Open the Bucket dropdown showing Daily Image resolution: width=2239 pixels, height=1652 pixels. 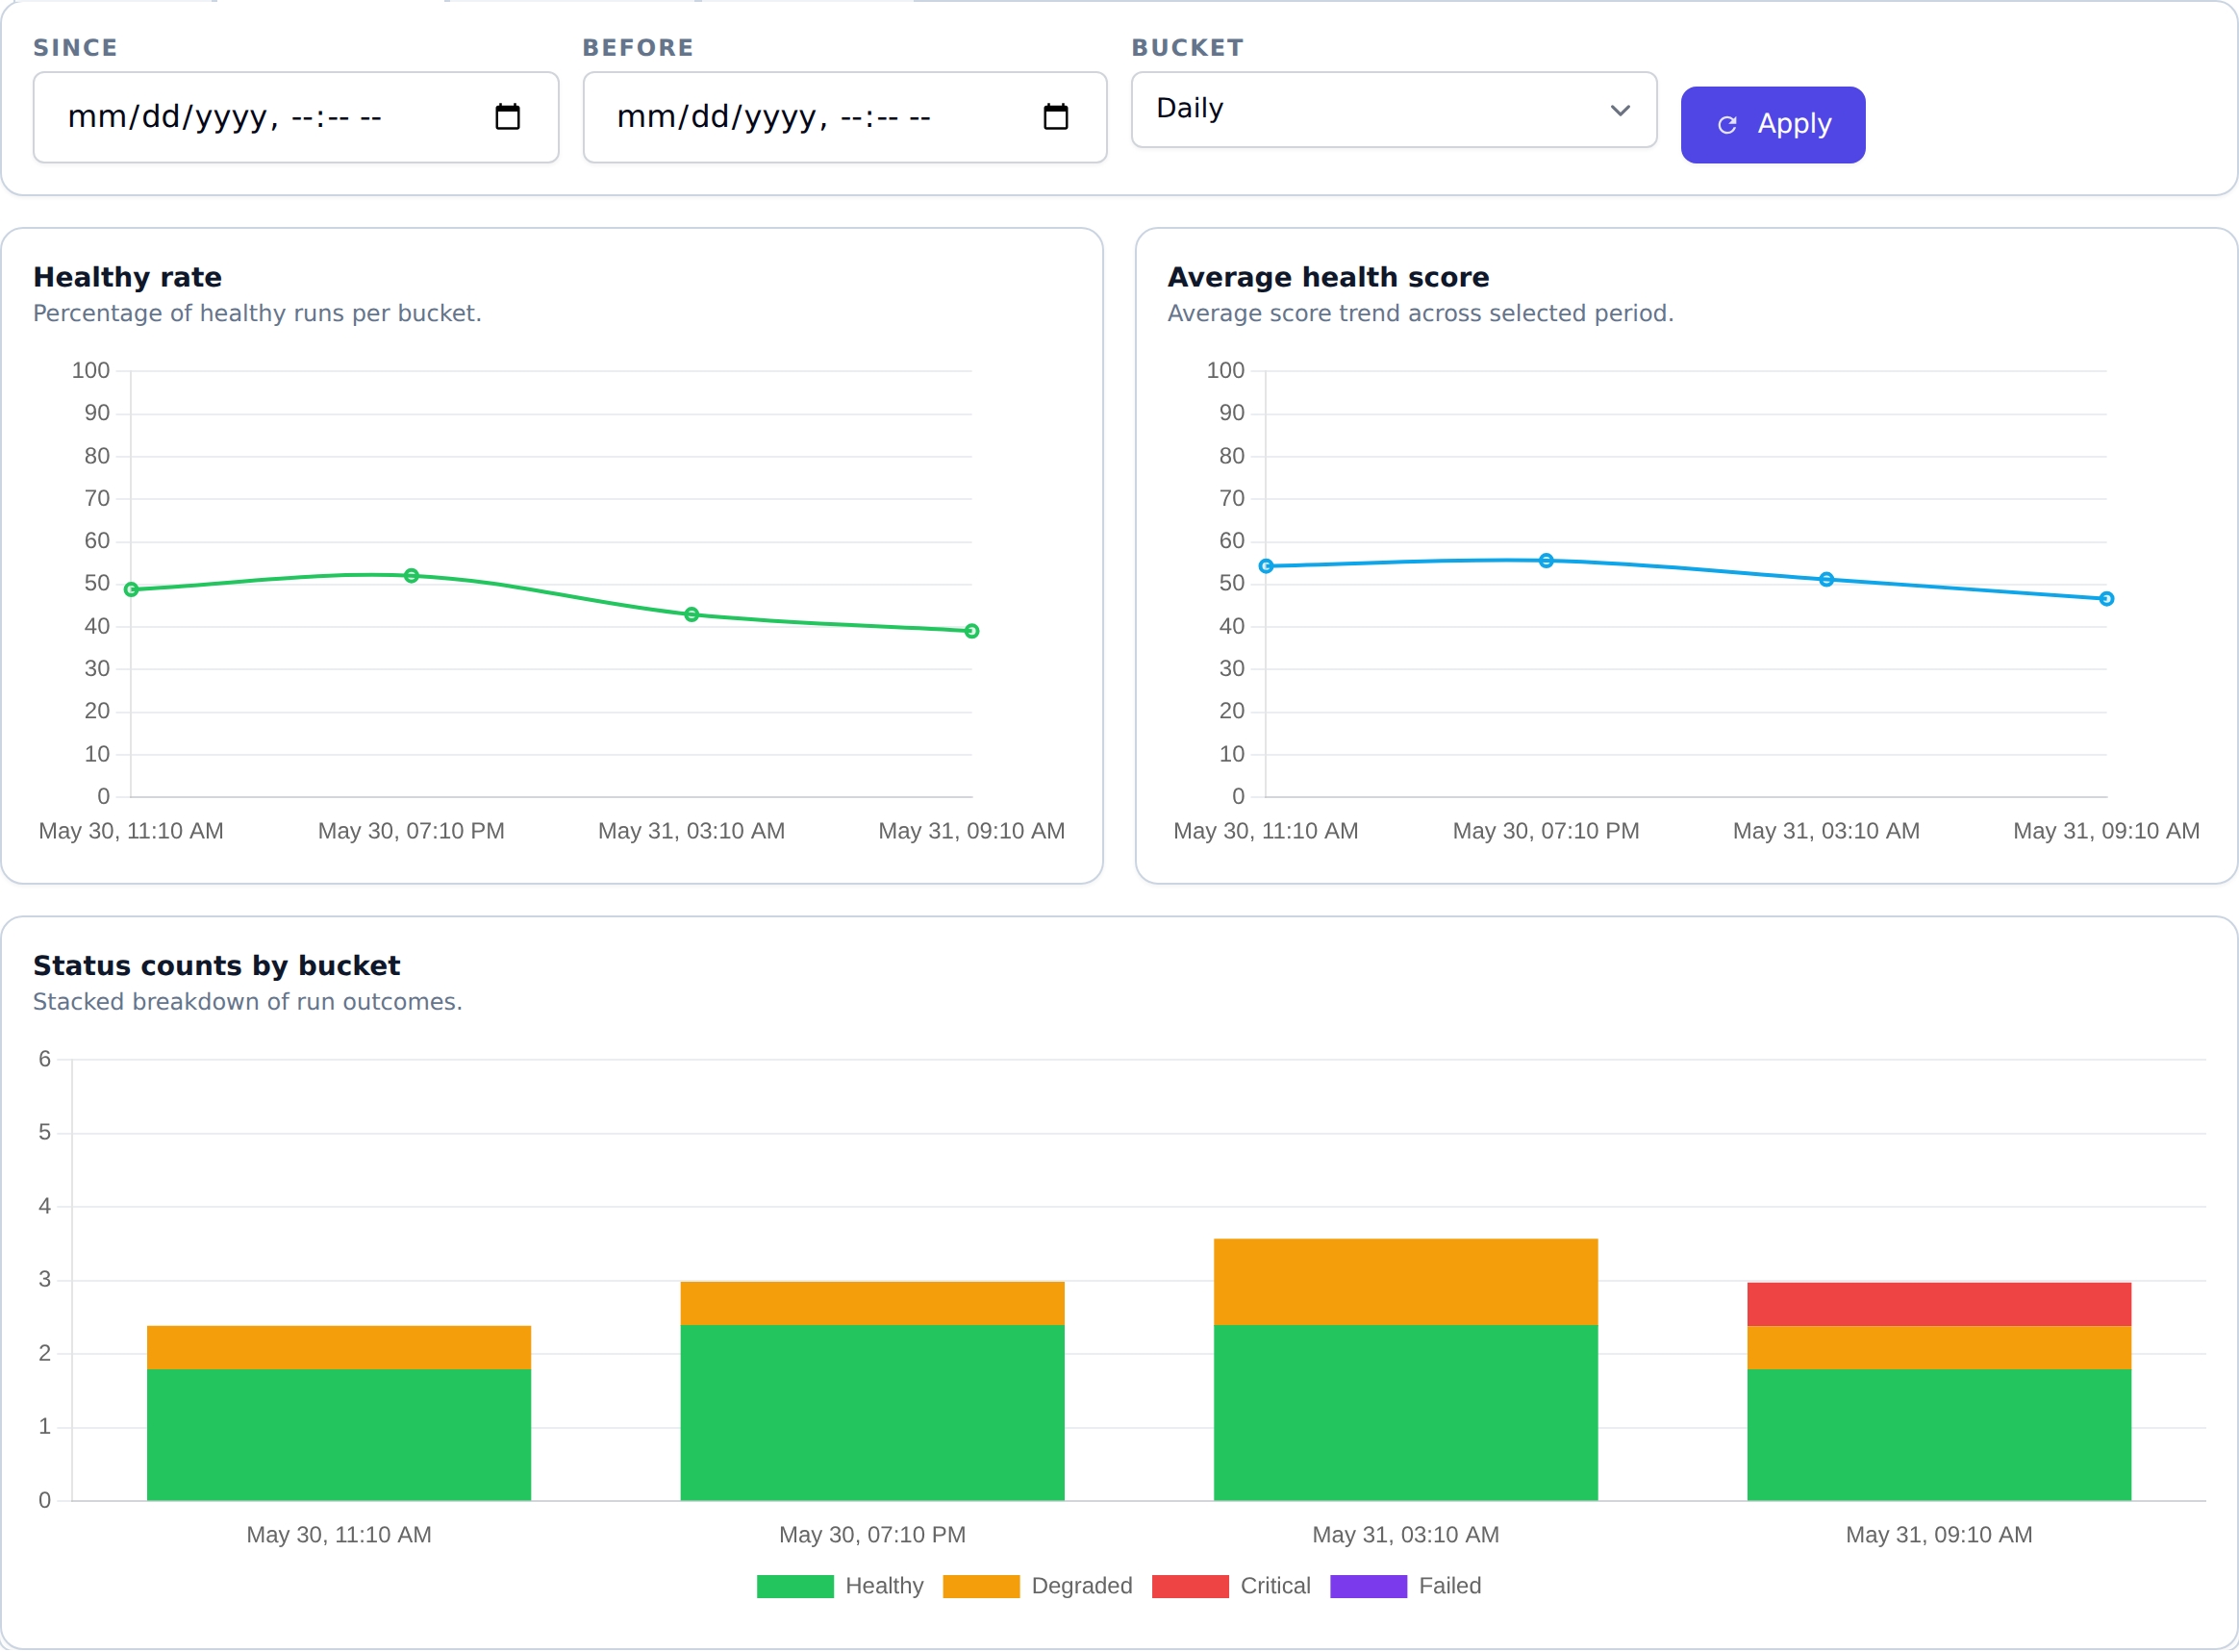click(1394, 109)
